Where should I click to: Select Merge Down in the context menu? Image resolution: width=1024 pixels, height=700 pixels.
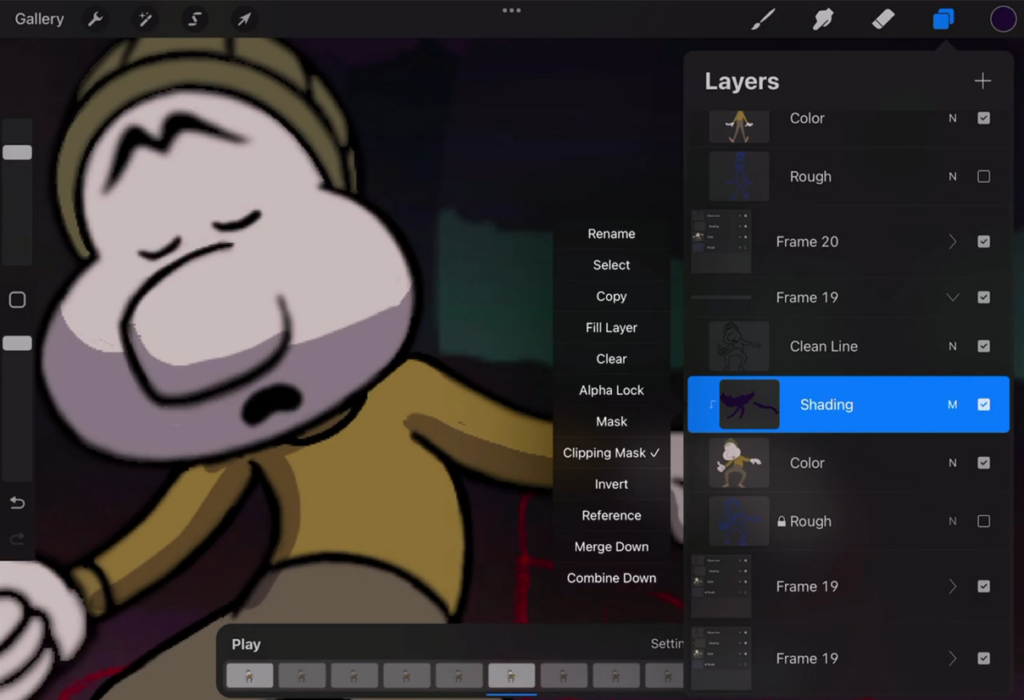click(611, 546)
